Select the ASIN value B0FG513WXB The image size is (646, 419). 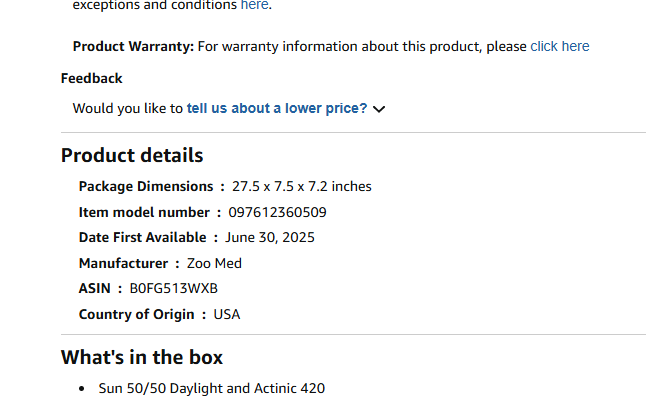pyautogui.click(x=173, y=288)
